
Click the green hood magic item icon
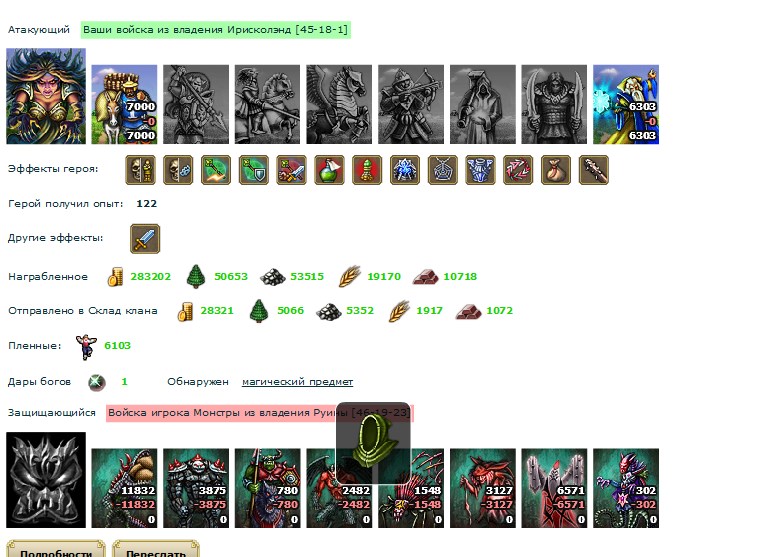click(373, 443)
